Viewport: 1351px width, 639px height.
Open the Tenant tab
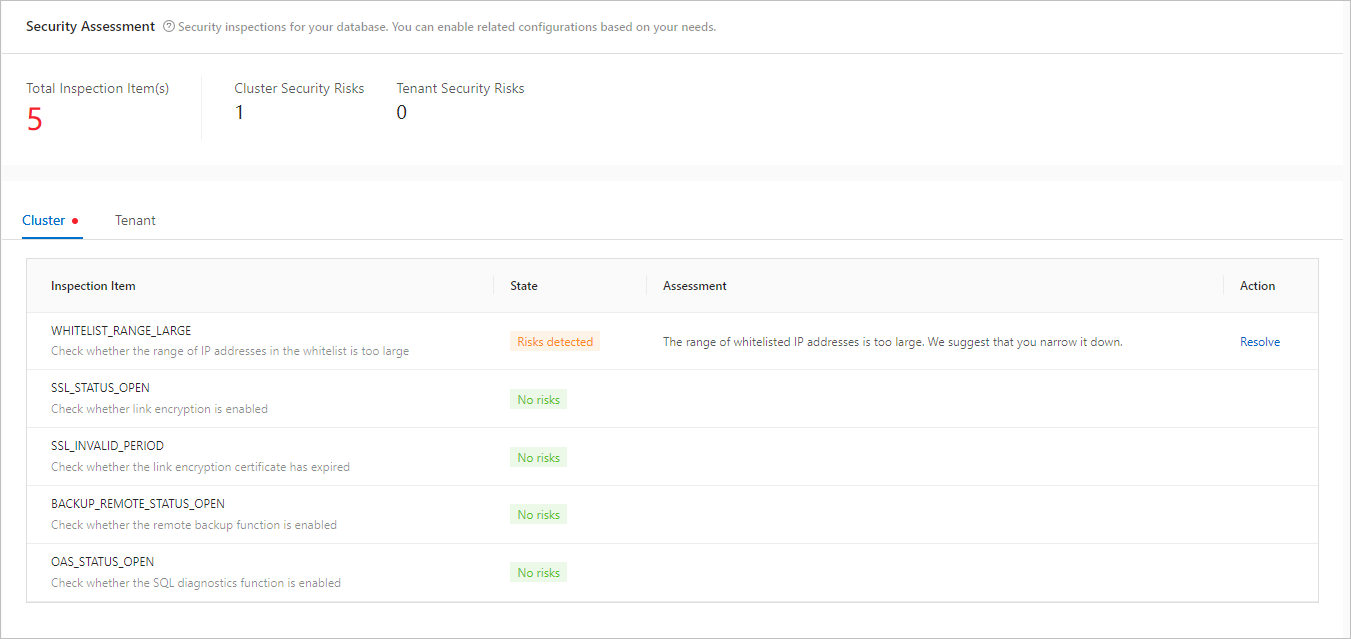pos(135,220)
